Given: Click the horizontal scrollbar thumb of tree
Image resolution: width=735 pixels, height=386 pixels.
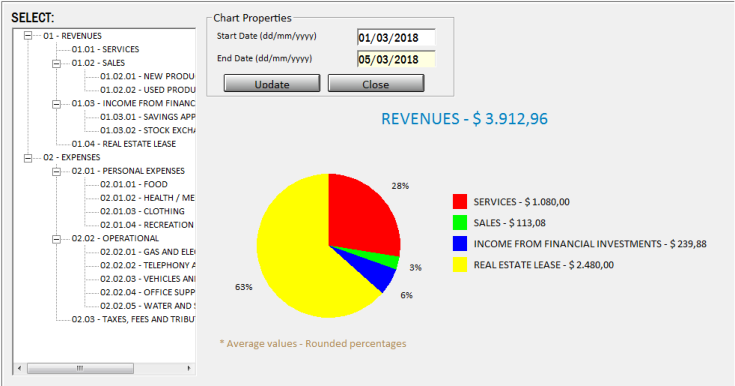Looking at the screenshot, I should click(x=80, y=369).
